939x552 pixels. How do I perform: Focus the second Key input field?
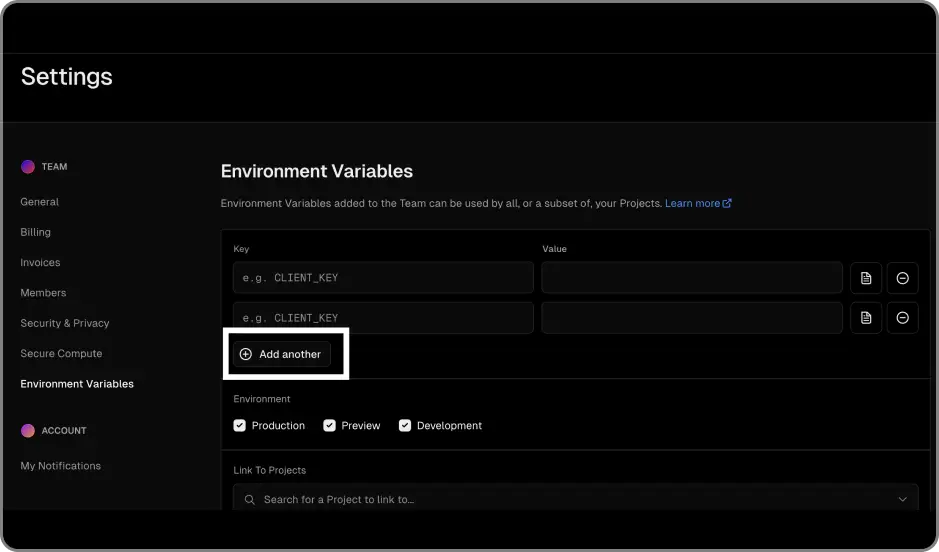click(x=383, y=318)
